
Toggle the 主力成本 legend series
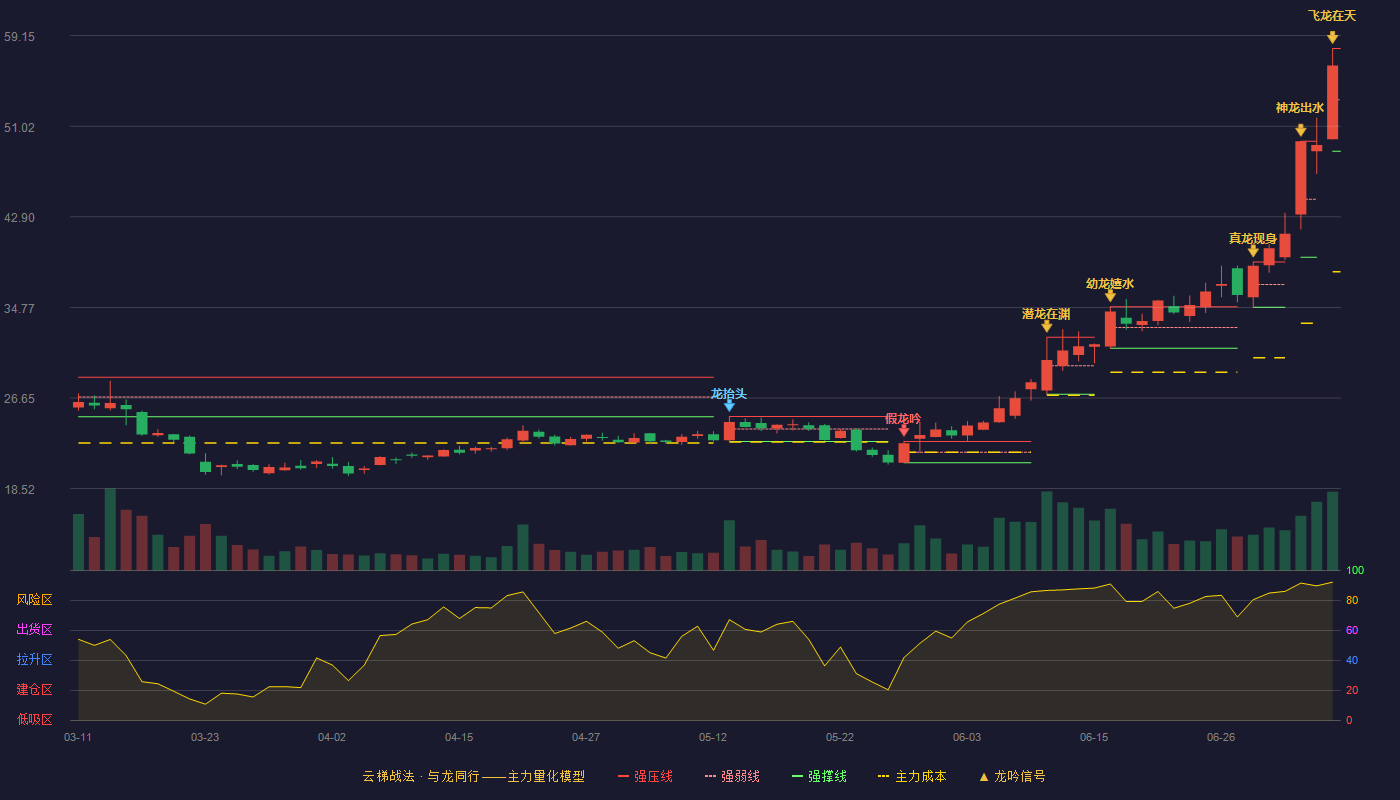click(912, 776)
